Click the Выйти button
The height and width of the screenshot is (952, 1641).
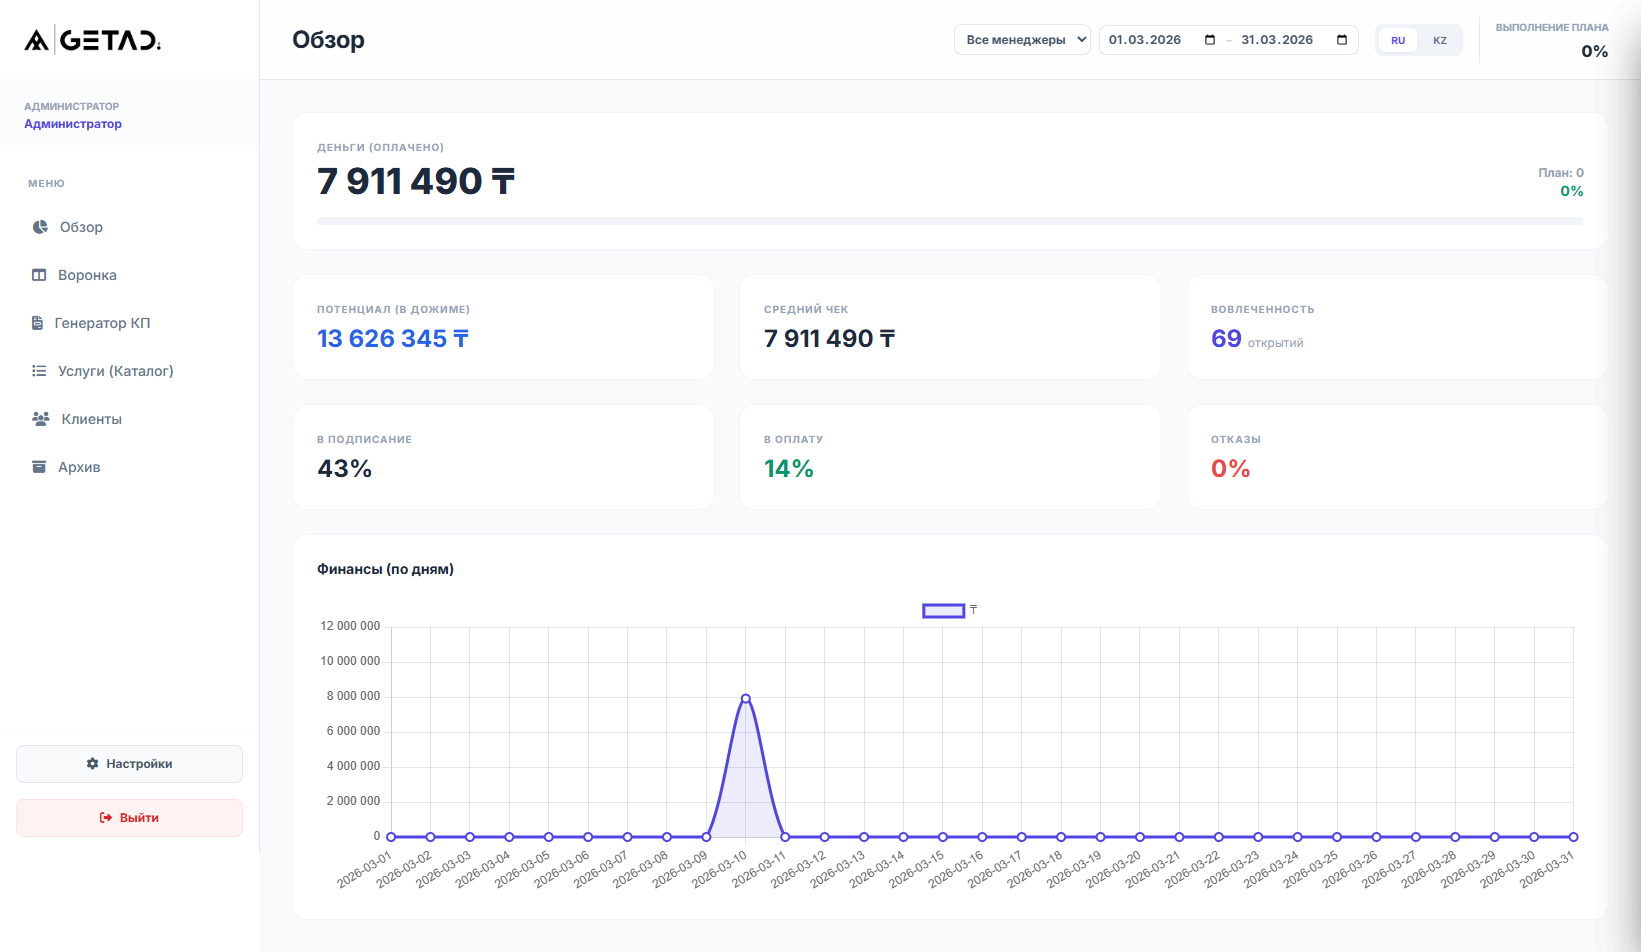129,817
